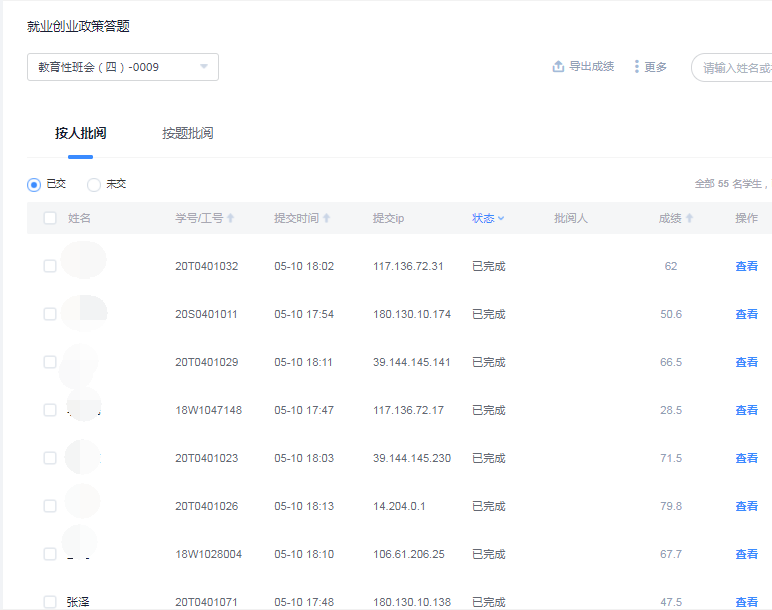Click the export grades upload icon

[558, 67]
